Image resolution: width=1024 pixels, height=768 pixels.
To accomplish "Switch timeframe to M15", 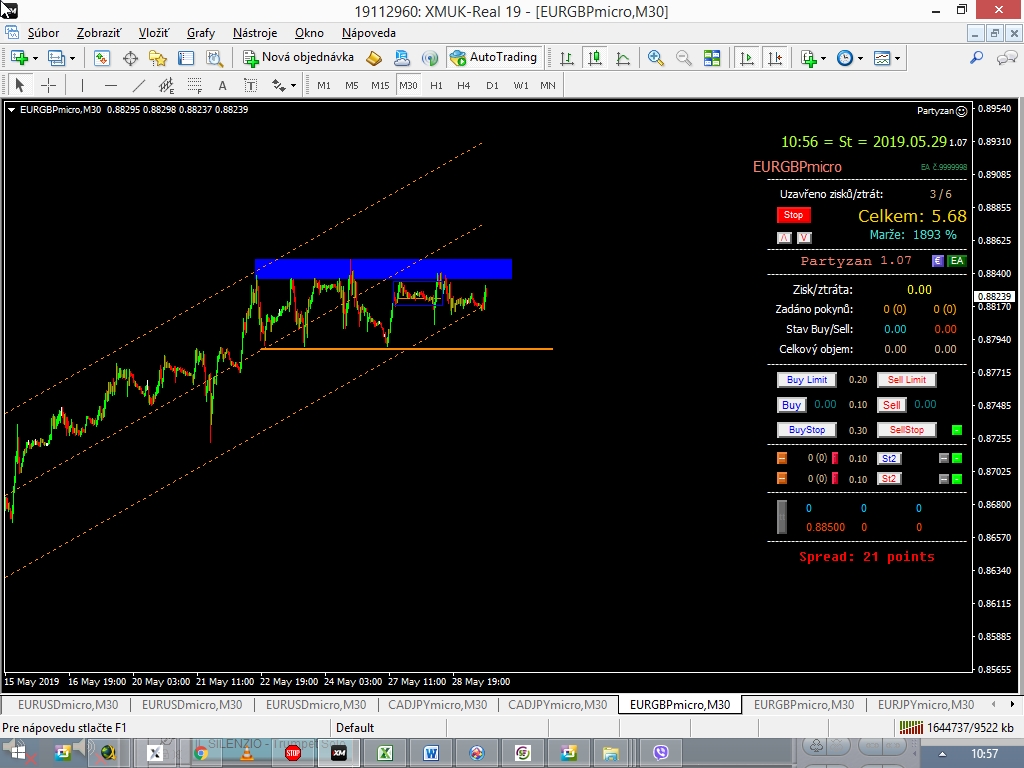I will 380,85.
